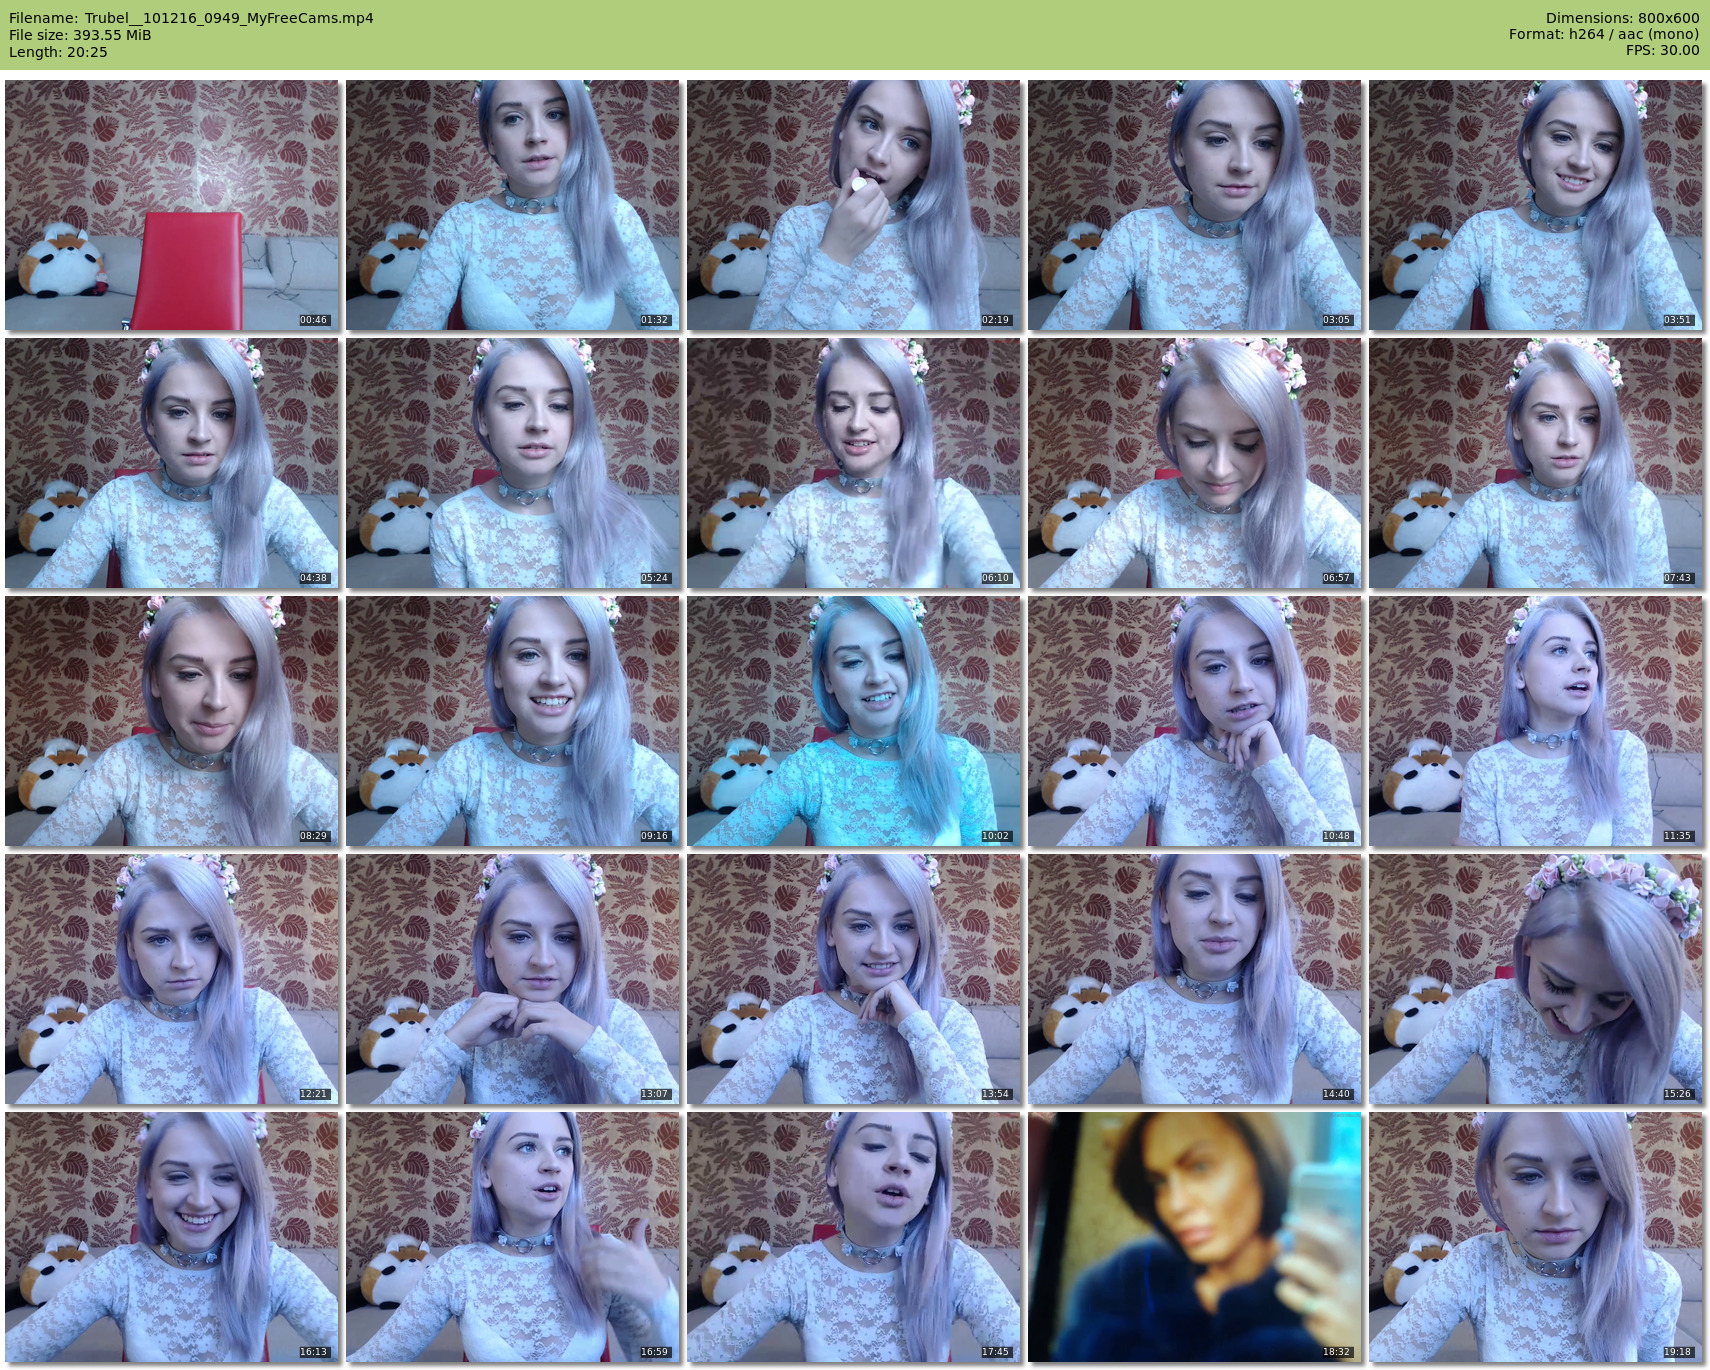This screenshot has height=1370, width=1710.
Task: Click the 'Format: h264 / aac (mono)' text
Action: click(1604, 35)
